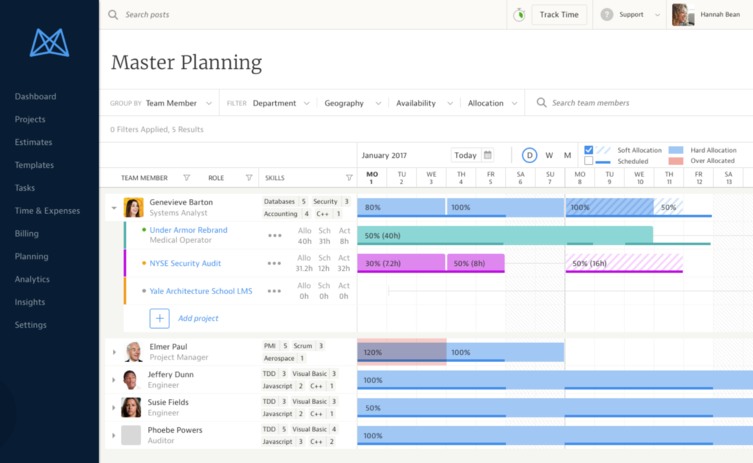Select the D day view toggle
The width and height of the screenshot is (753, 463).
coord(529,155)
